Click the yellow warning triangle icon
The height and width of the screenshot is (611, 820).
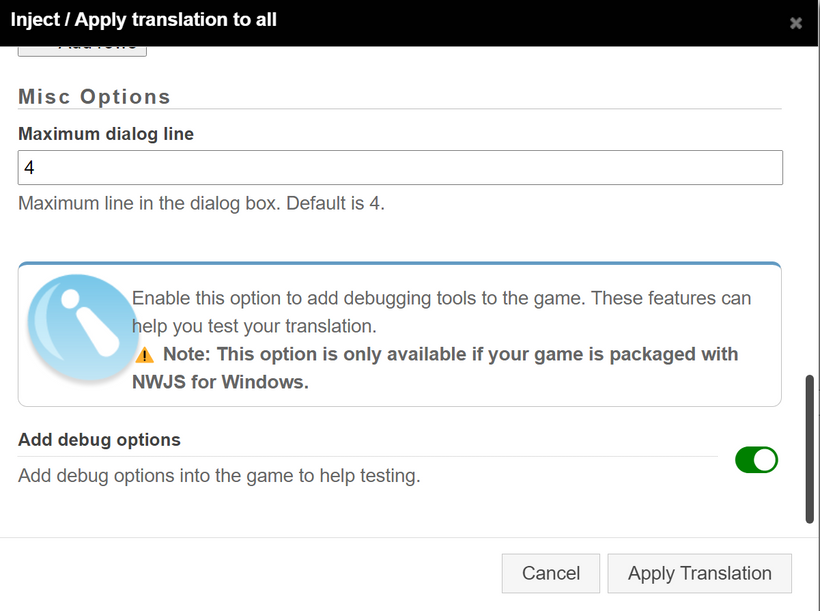145,355
